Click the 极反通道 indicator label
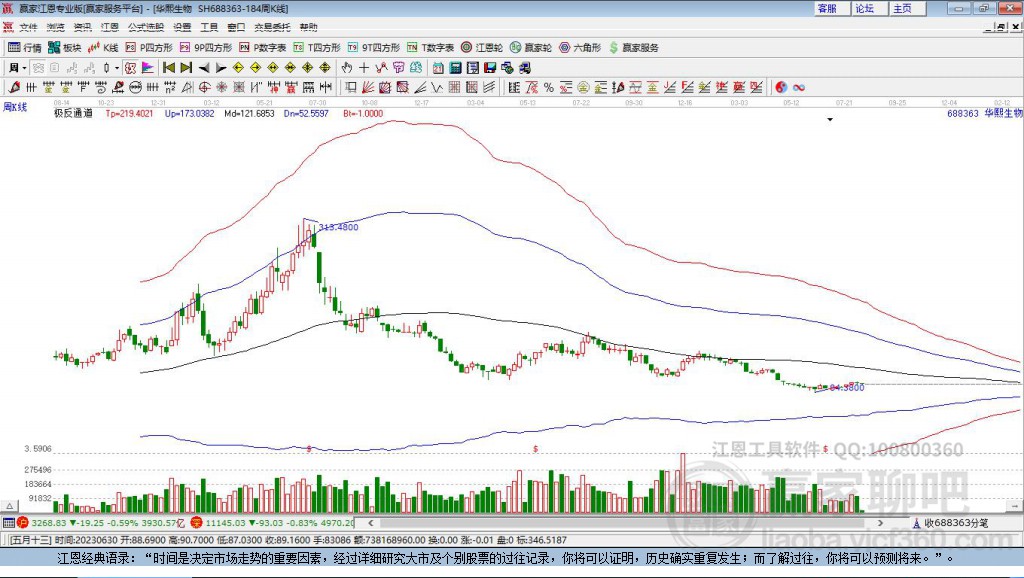Viewport: 1024px width, 578px height. coord(73,114)
